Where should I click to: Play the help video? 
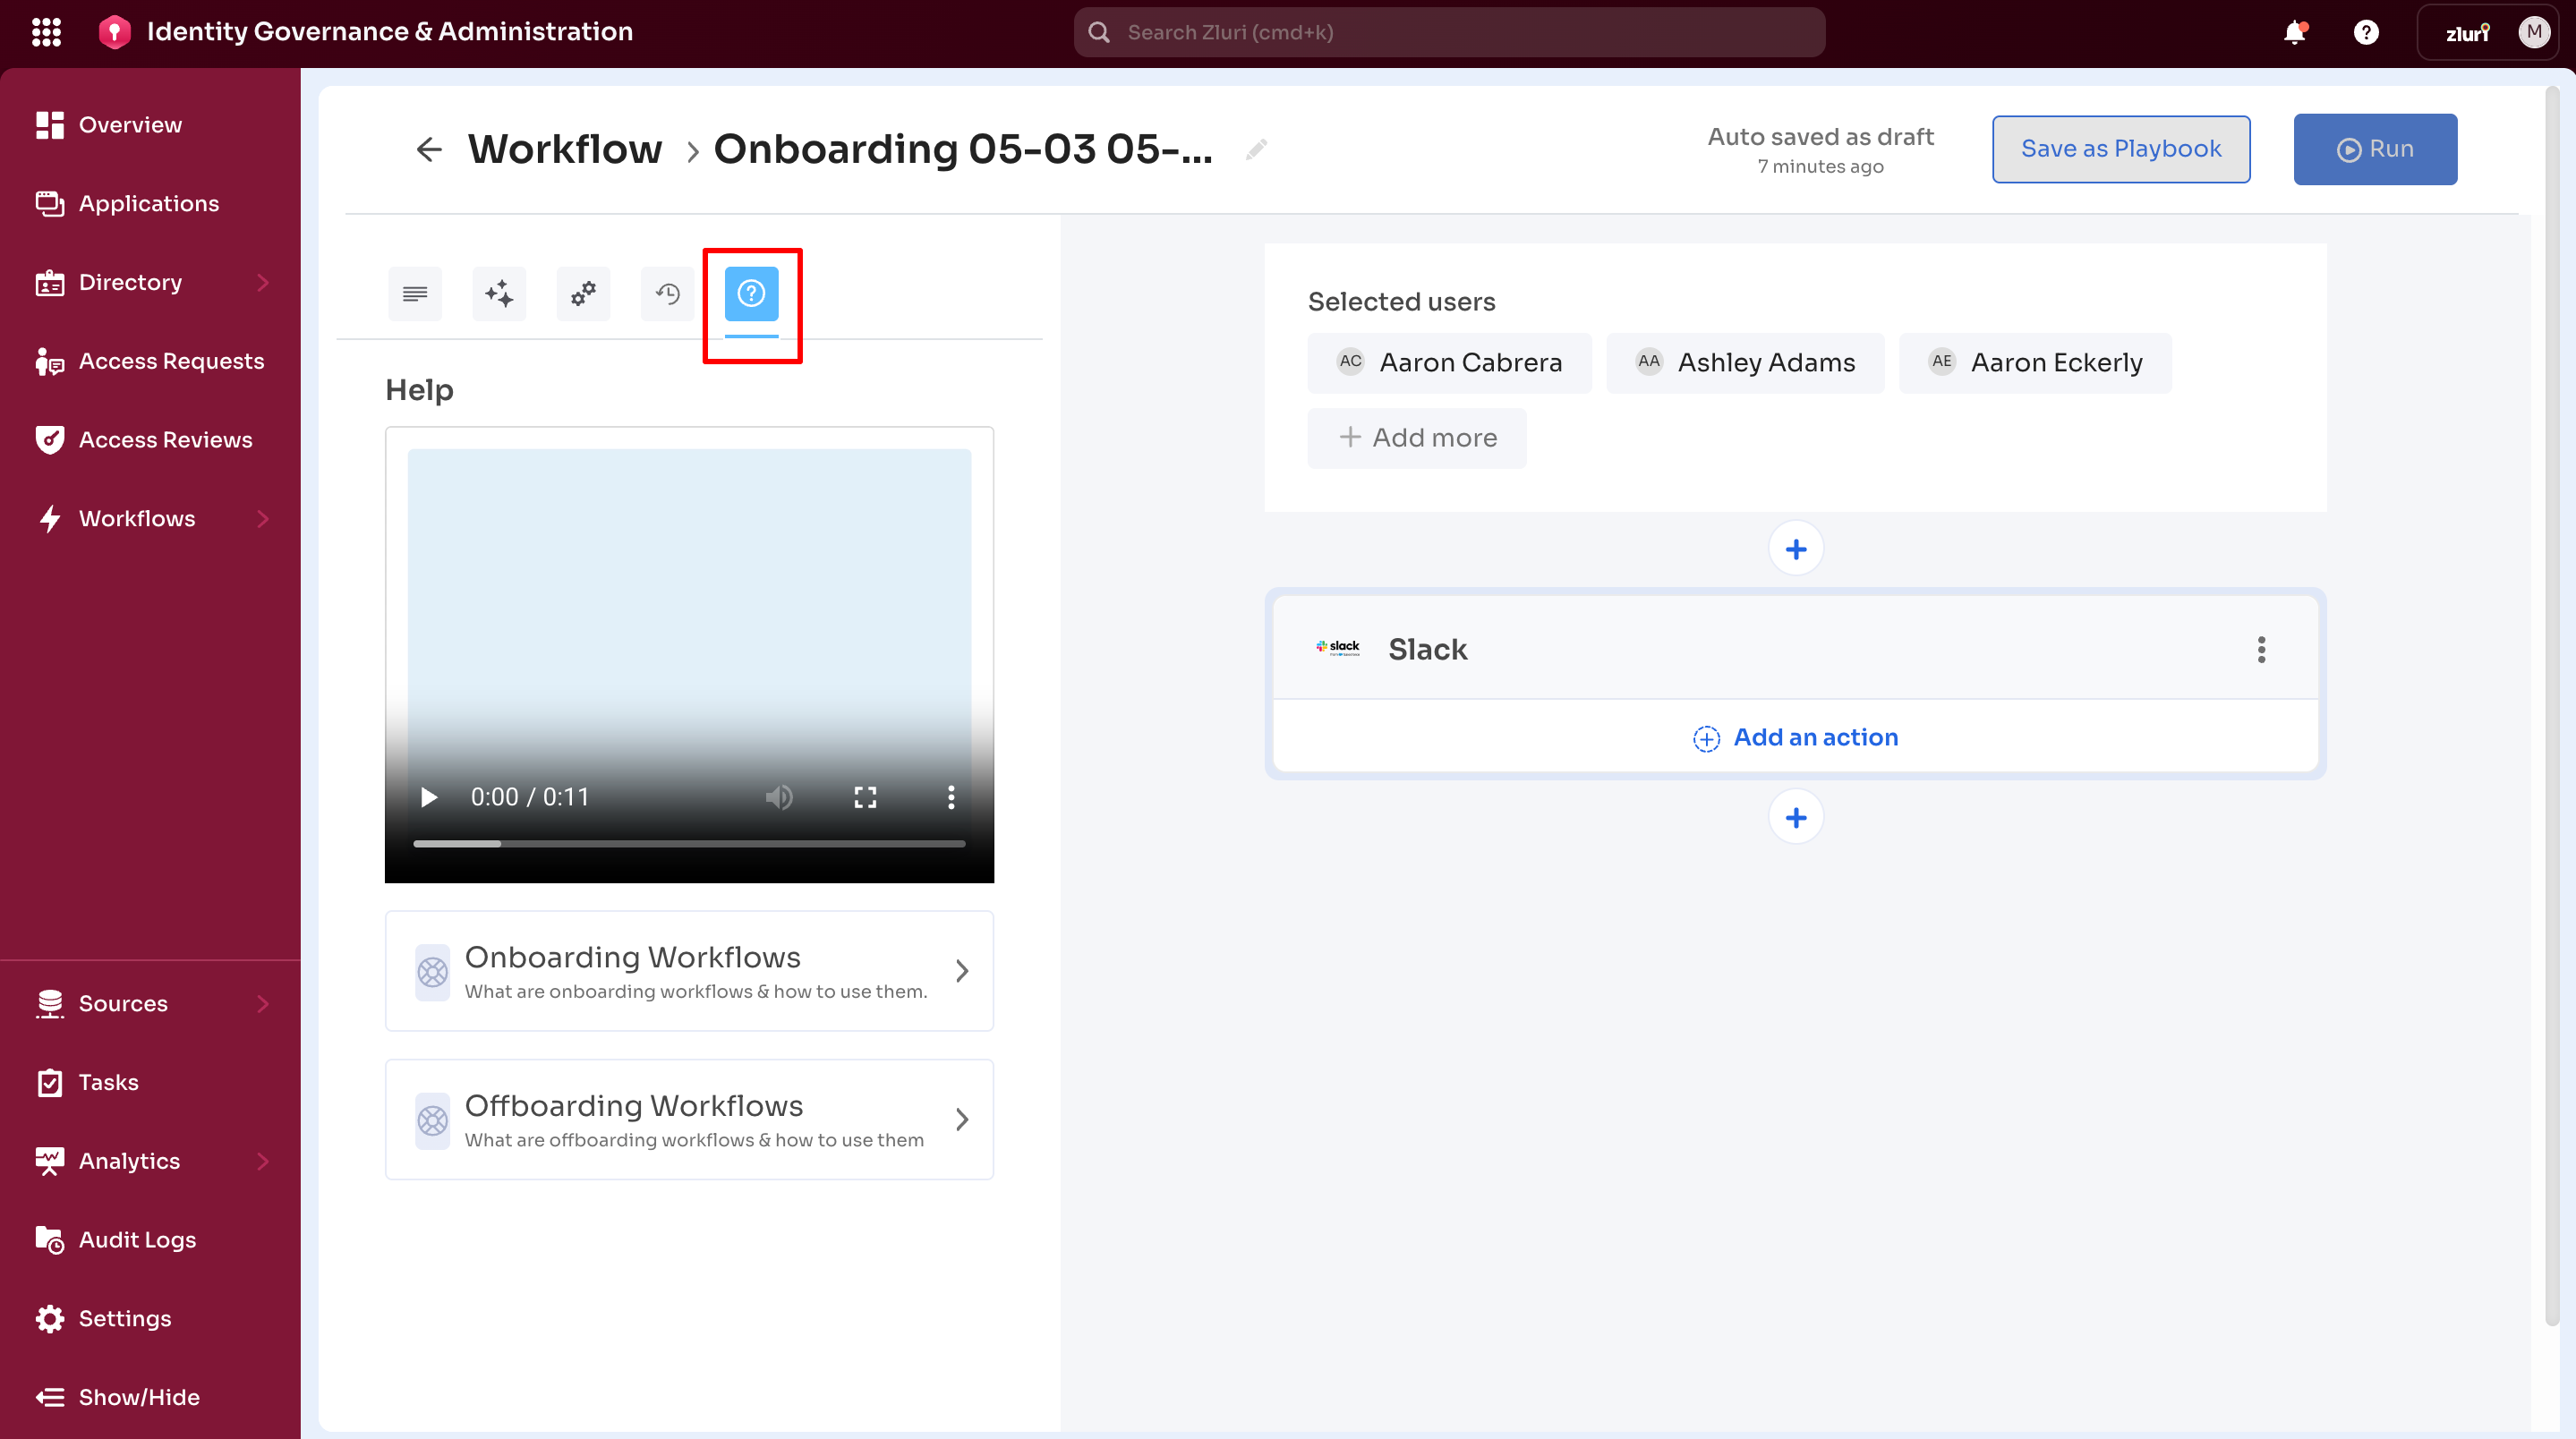(429, 797)
